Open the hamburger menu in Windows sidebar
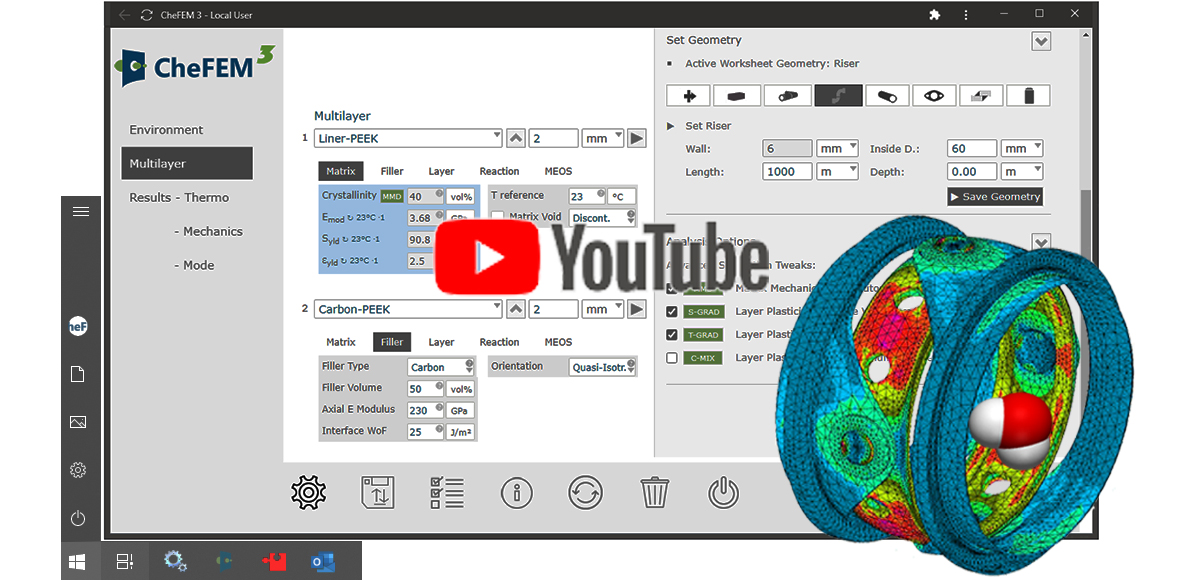Image resolution: width=1200 pixels, height=580 pixels. point(81,211)
